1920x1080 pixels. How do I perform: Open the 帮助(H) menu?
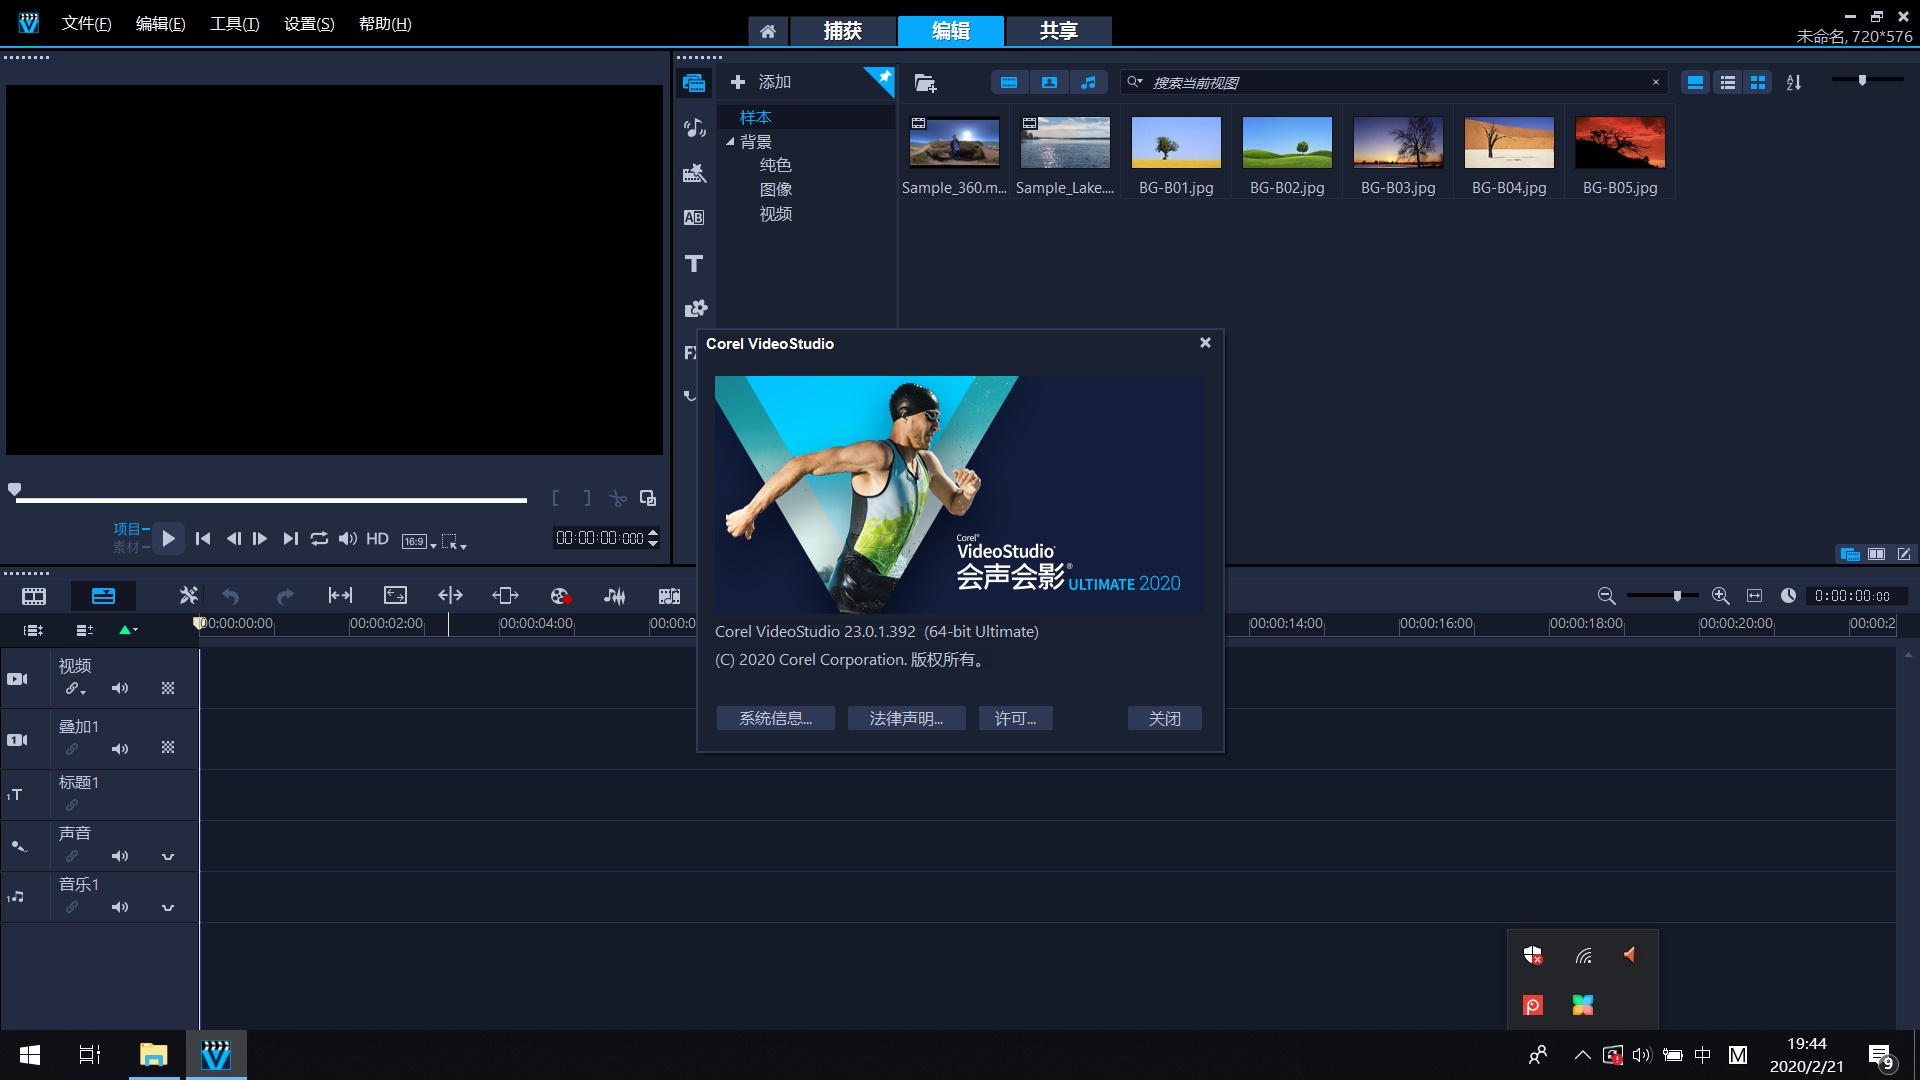coord(385,24)
